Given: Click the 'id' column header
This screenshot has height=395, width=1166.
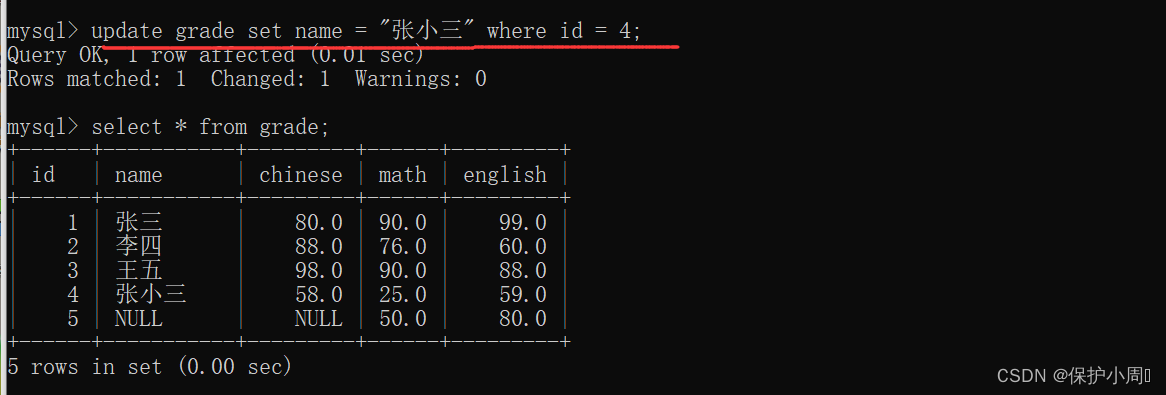Looking at the screenshot, I should (x=44, y=175).
